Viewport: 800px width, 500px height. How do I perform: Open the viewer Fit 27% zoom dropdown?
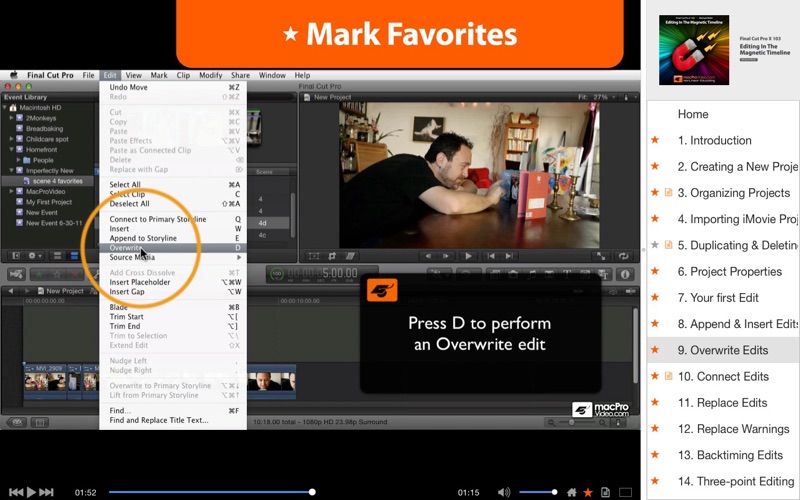tap(596, 97)
